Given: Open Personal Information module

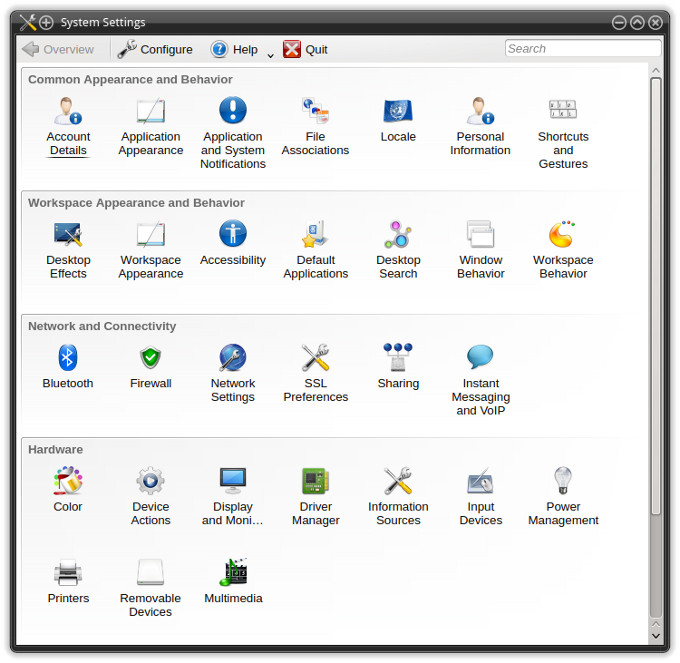Looking at the screenshot, I should click(x=481, y=127).
